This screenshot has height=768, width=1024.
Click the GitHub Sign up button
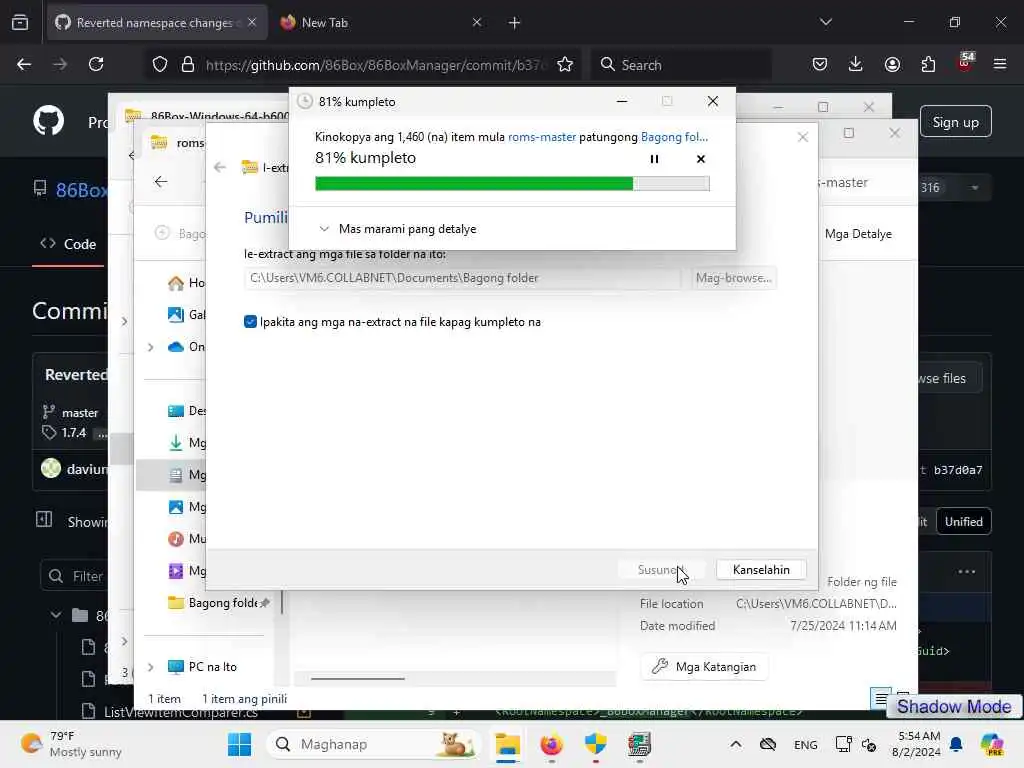point(955,122)
